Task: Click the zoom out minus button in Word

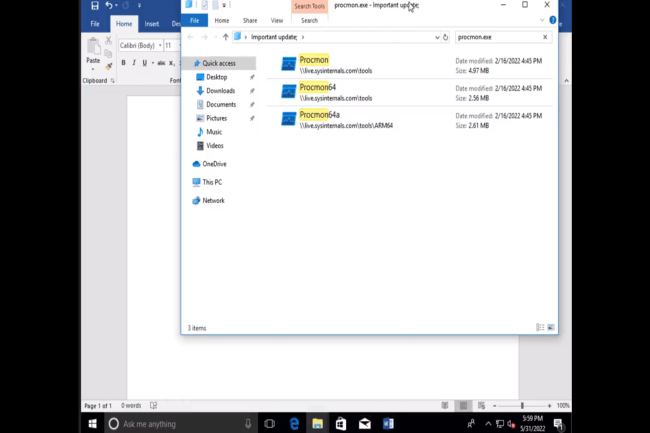Action: [495, 406]
